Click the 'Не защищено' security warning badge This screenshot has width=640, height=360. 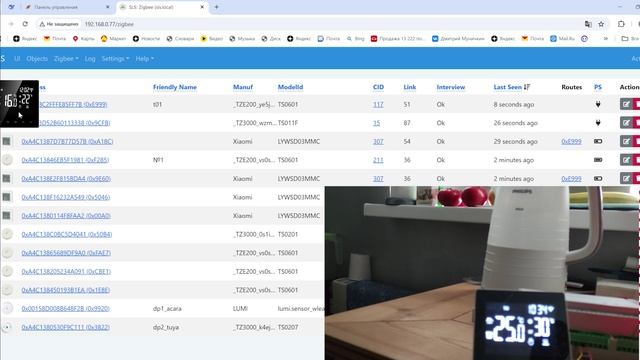(x=59, y=24)
